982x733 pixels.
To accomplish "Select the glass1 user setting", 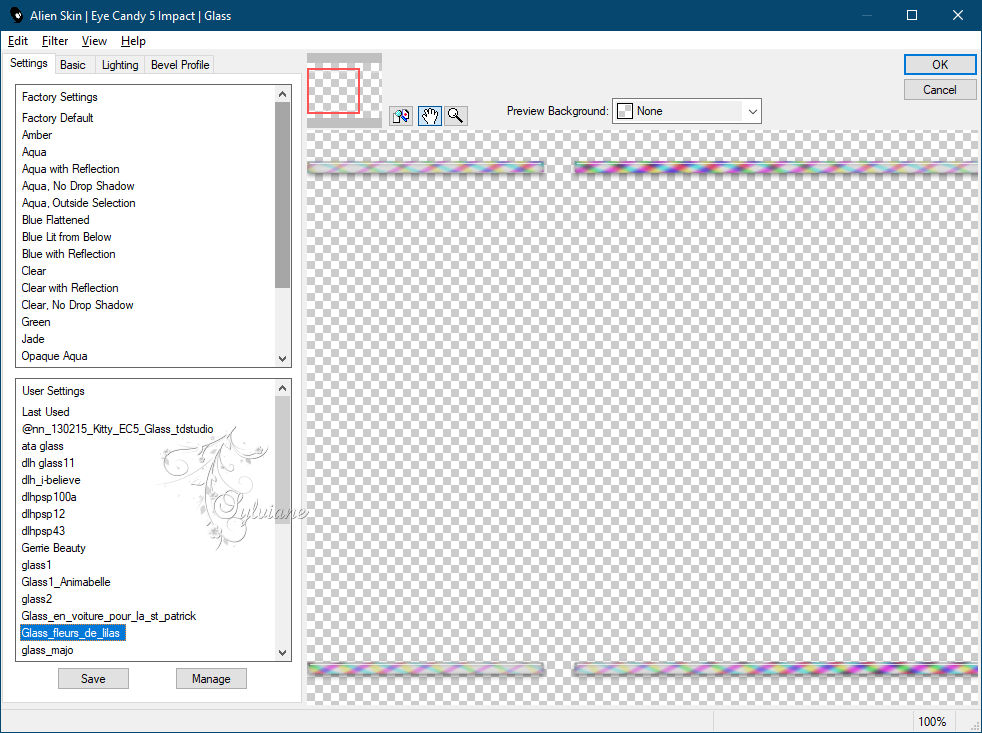I will pyautogui.click(x=36, y=565).
